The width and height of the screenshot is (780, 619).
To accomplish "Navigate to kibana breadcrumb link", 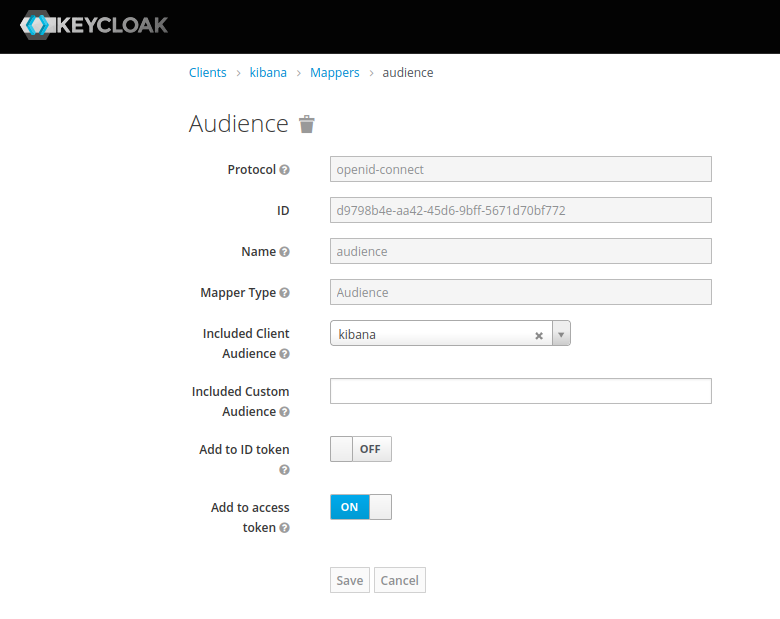I will tap(268, 73).
